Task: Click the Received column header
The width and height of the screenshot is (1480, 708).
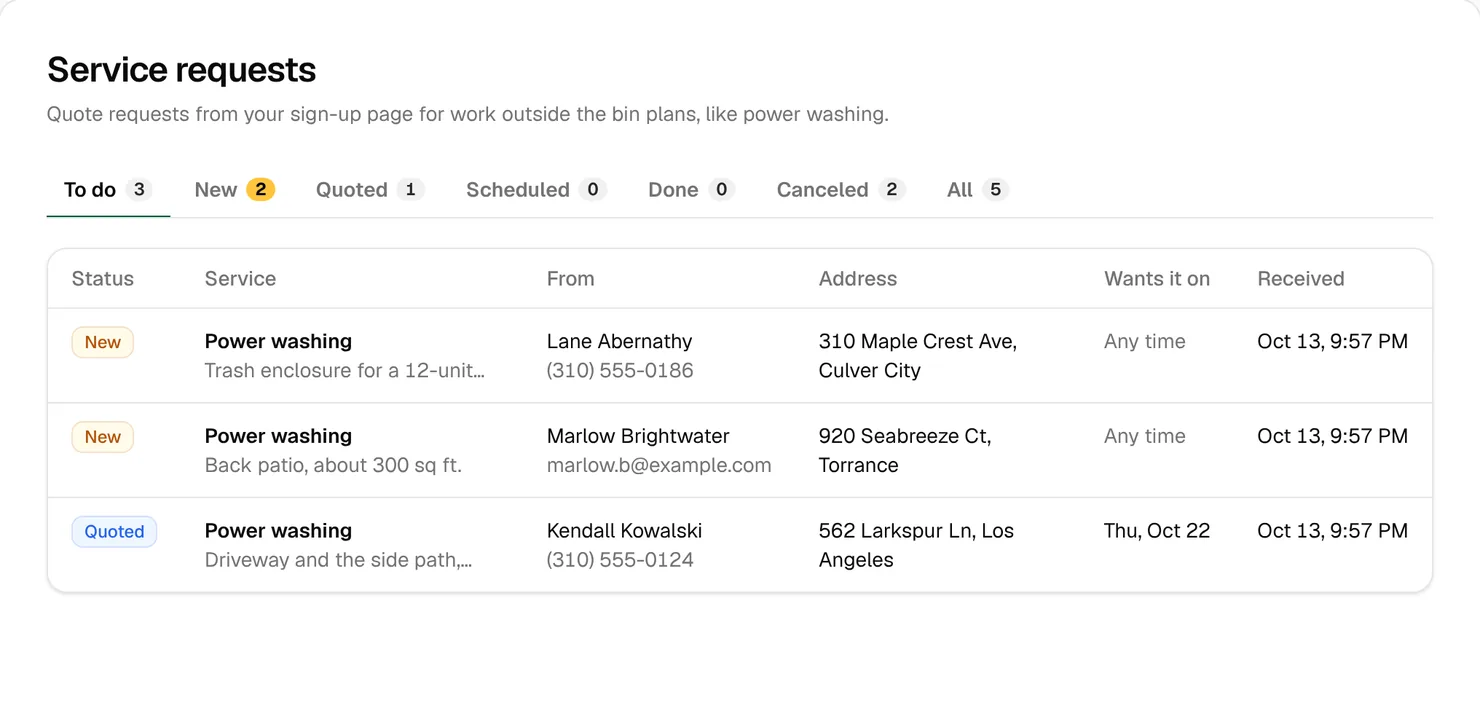Action: (x=1301, y=279)
